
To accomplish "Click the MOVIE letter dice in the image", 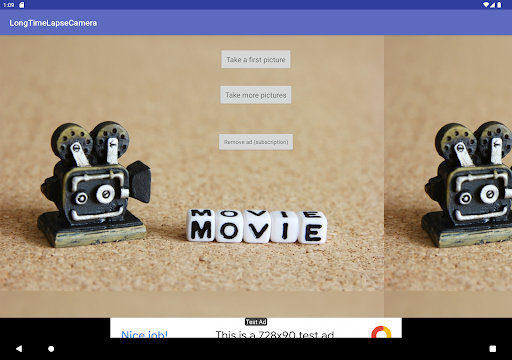I will pos(256,226).
